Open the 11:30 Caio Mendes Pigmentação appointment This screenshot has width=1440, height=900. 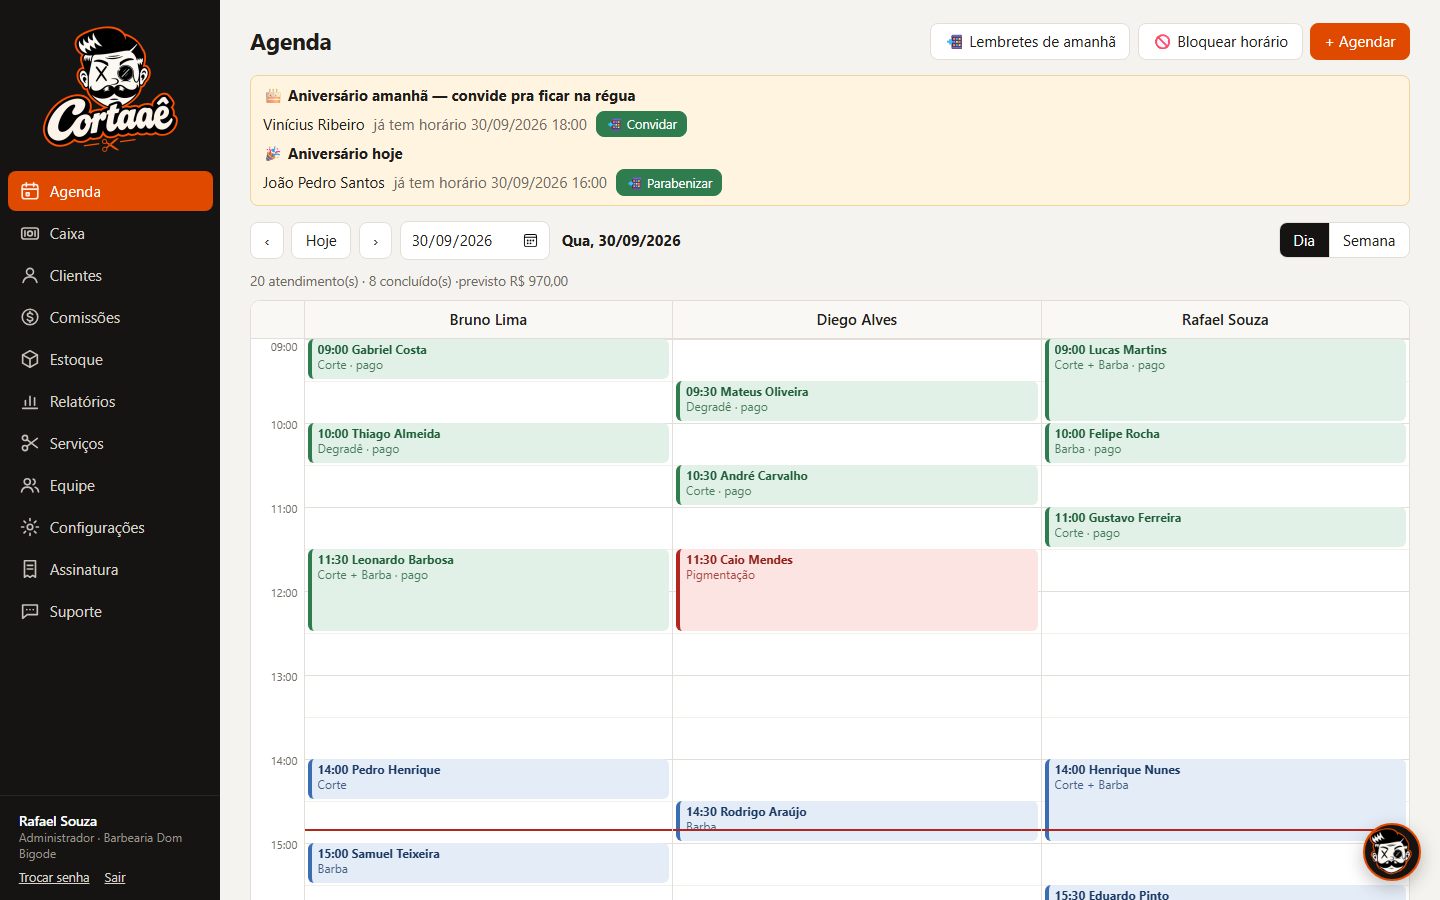coord(857,590)
